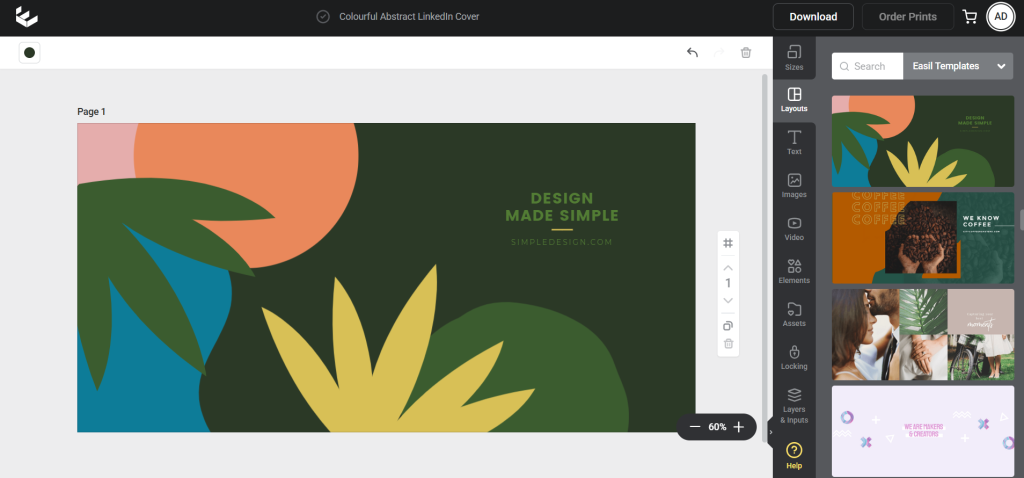1024x478 pixels.
Task: Zoom out with the minus button
Action: point(695,427)
